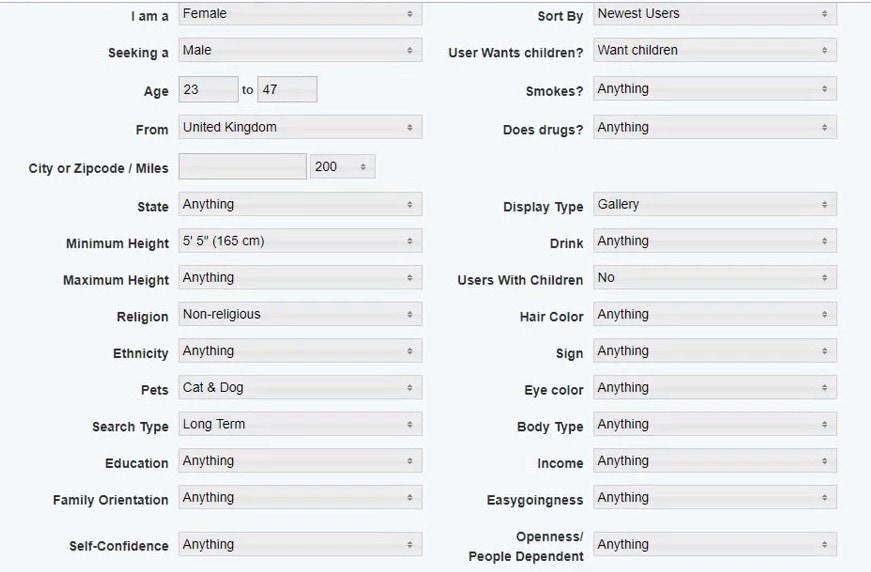Open the 'Seeking a' dropdown

[299, 51]
